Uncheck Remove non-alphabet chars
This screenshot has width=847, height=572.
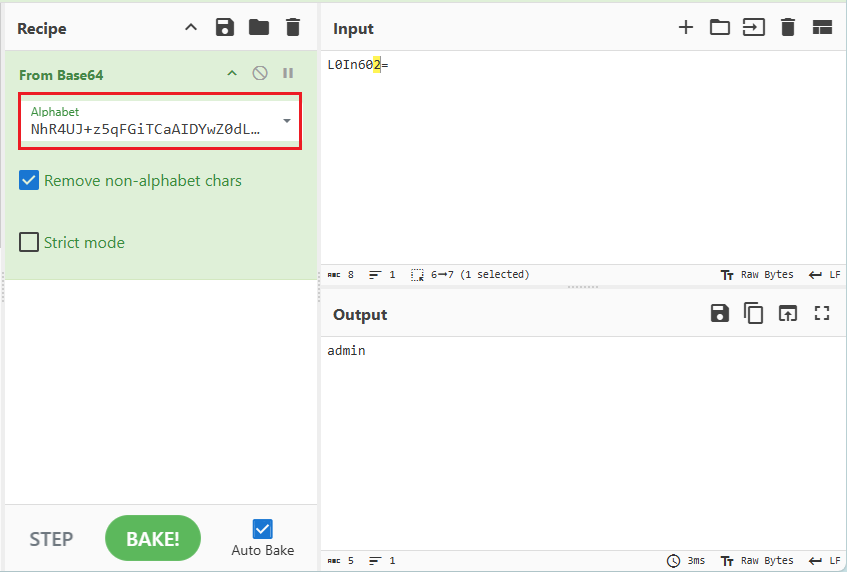pos(30,181)
